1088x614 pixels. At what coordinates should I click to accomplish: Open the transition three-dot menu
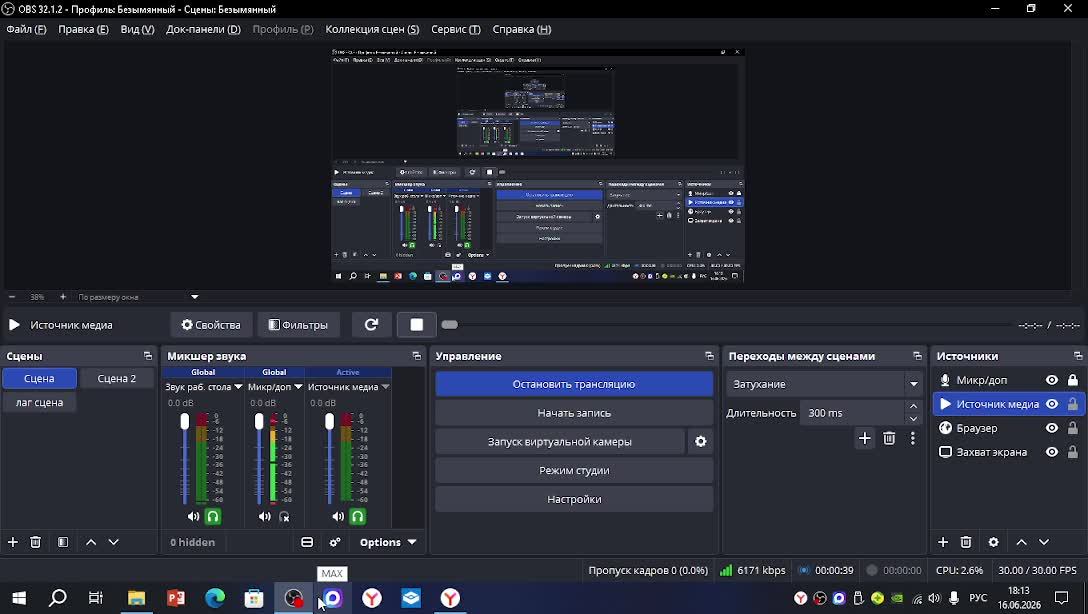(x=912, y=438)
